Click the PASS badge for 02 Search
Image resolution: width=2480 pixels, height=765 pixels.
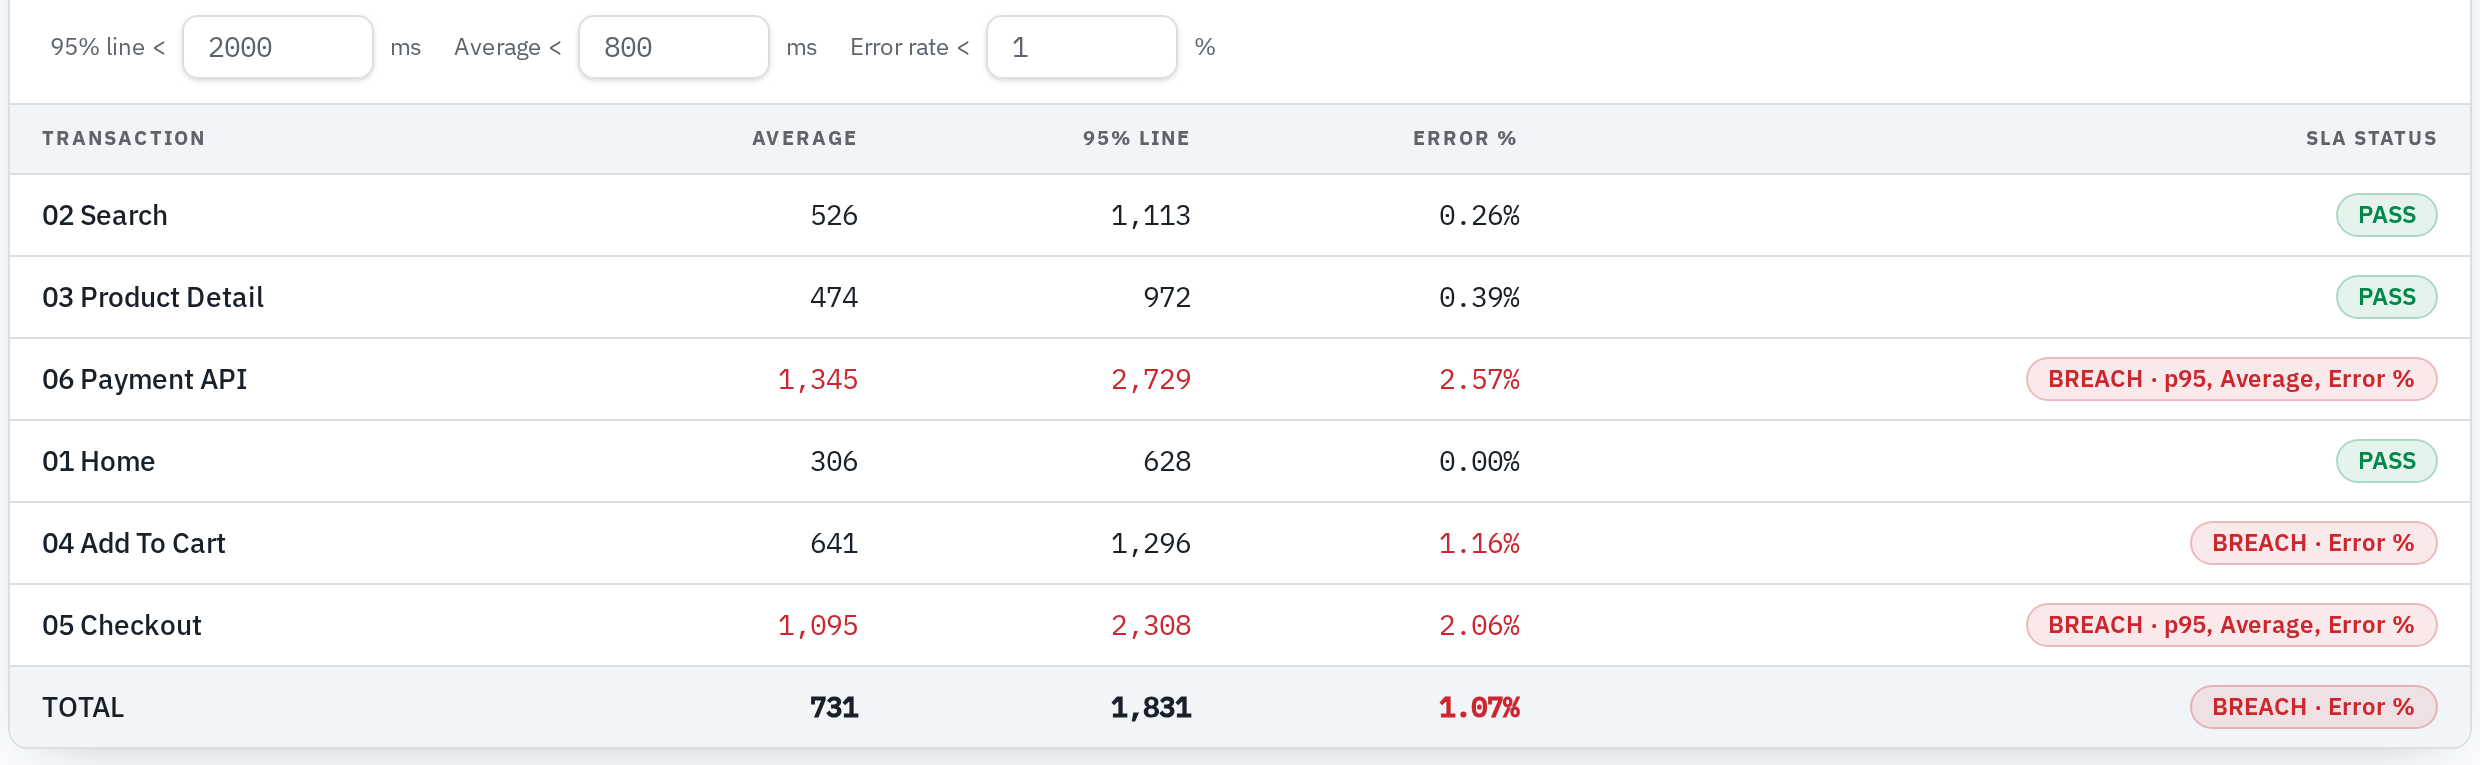pos(2387,215)
